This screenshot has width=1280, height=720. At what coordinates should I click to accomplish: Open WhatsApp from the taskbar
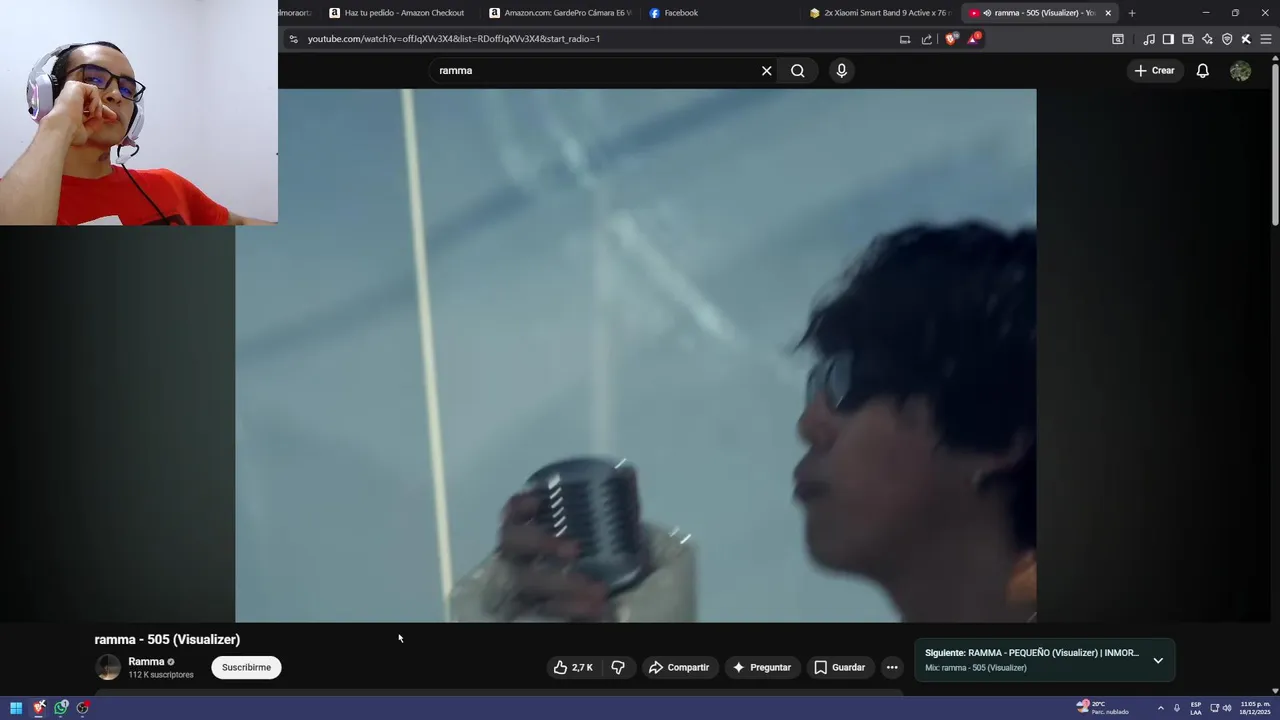(61, 707)
